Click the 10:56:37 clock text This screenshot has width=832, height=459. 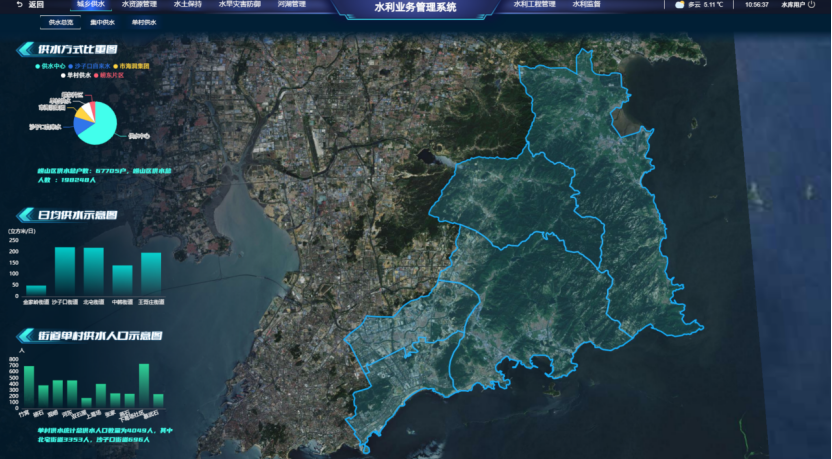click(x=757, y=4)
